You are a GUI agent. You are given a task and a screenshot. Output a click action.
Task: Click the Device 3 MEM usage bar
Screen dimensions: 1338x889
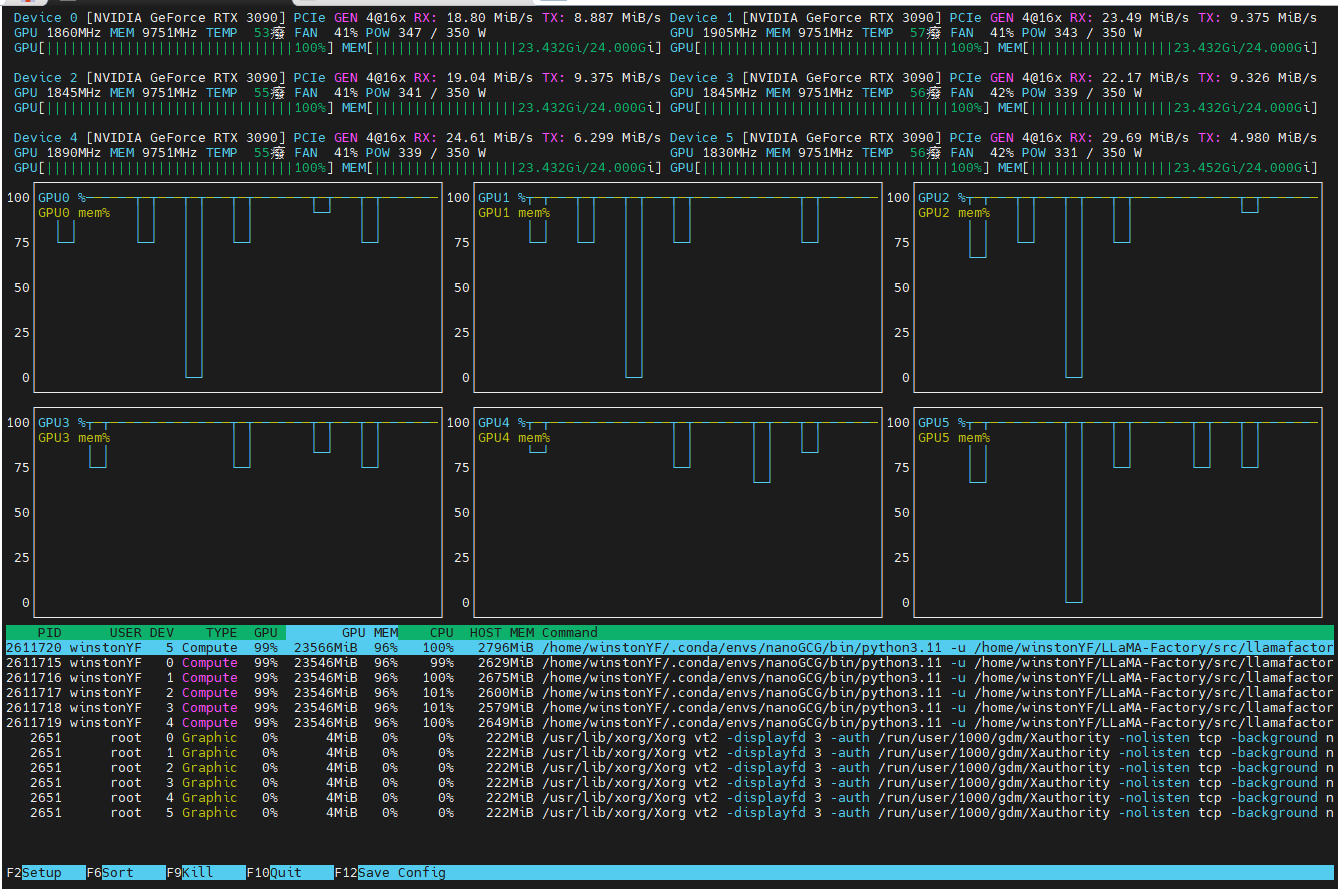1158,108
